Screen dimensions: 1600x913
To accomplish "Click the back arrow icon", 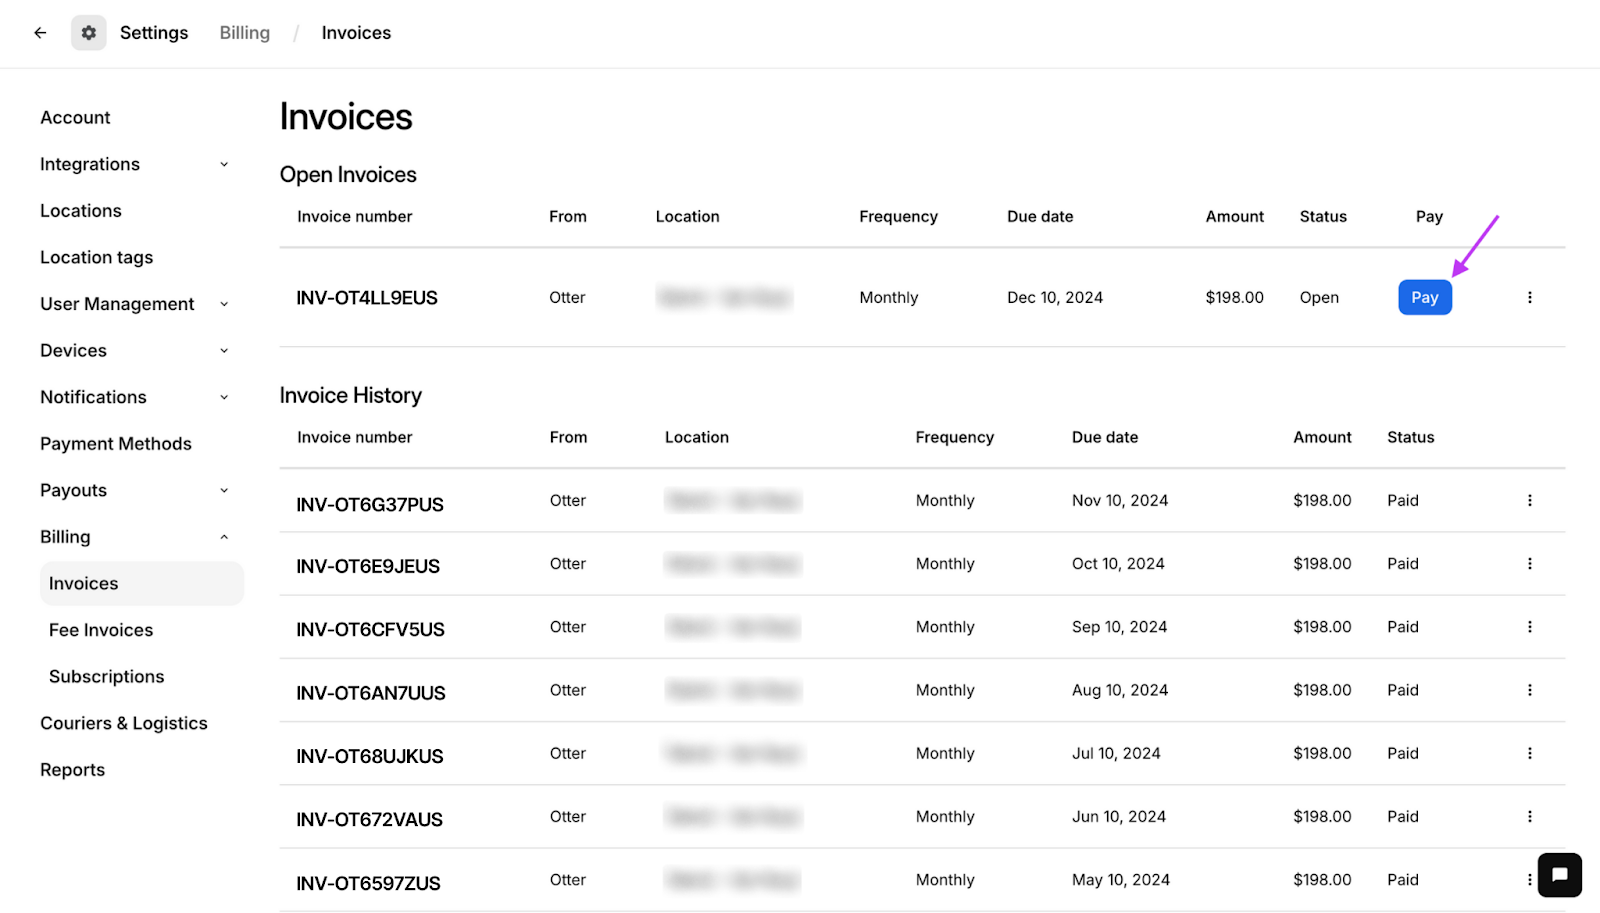I will [40, 33].
